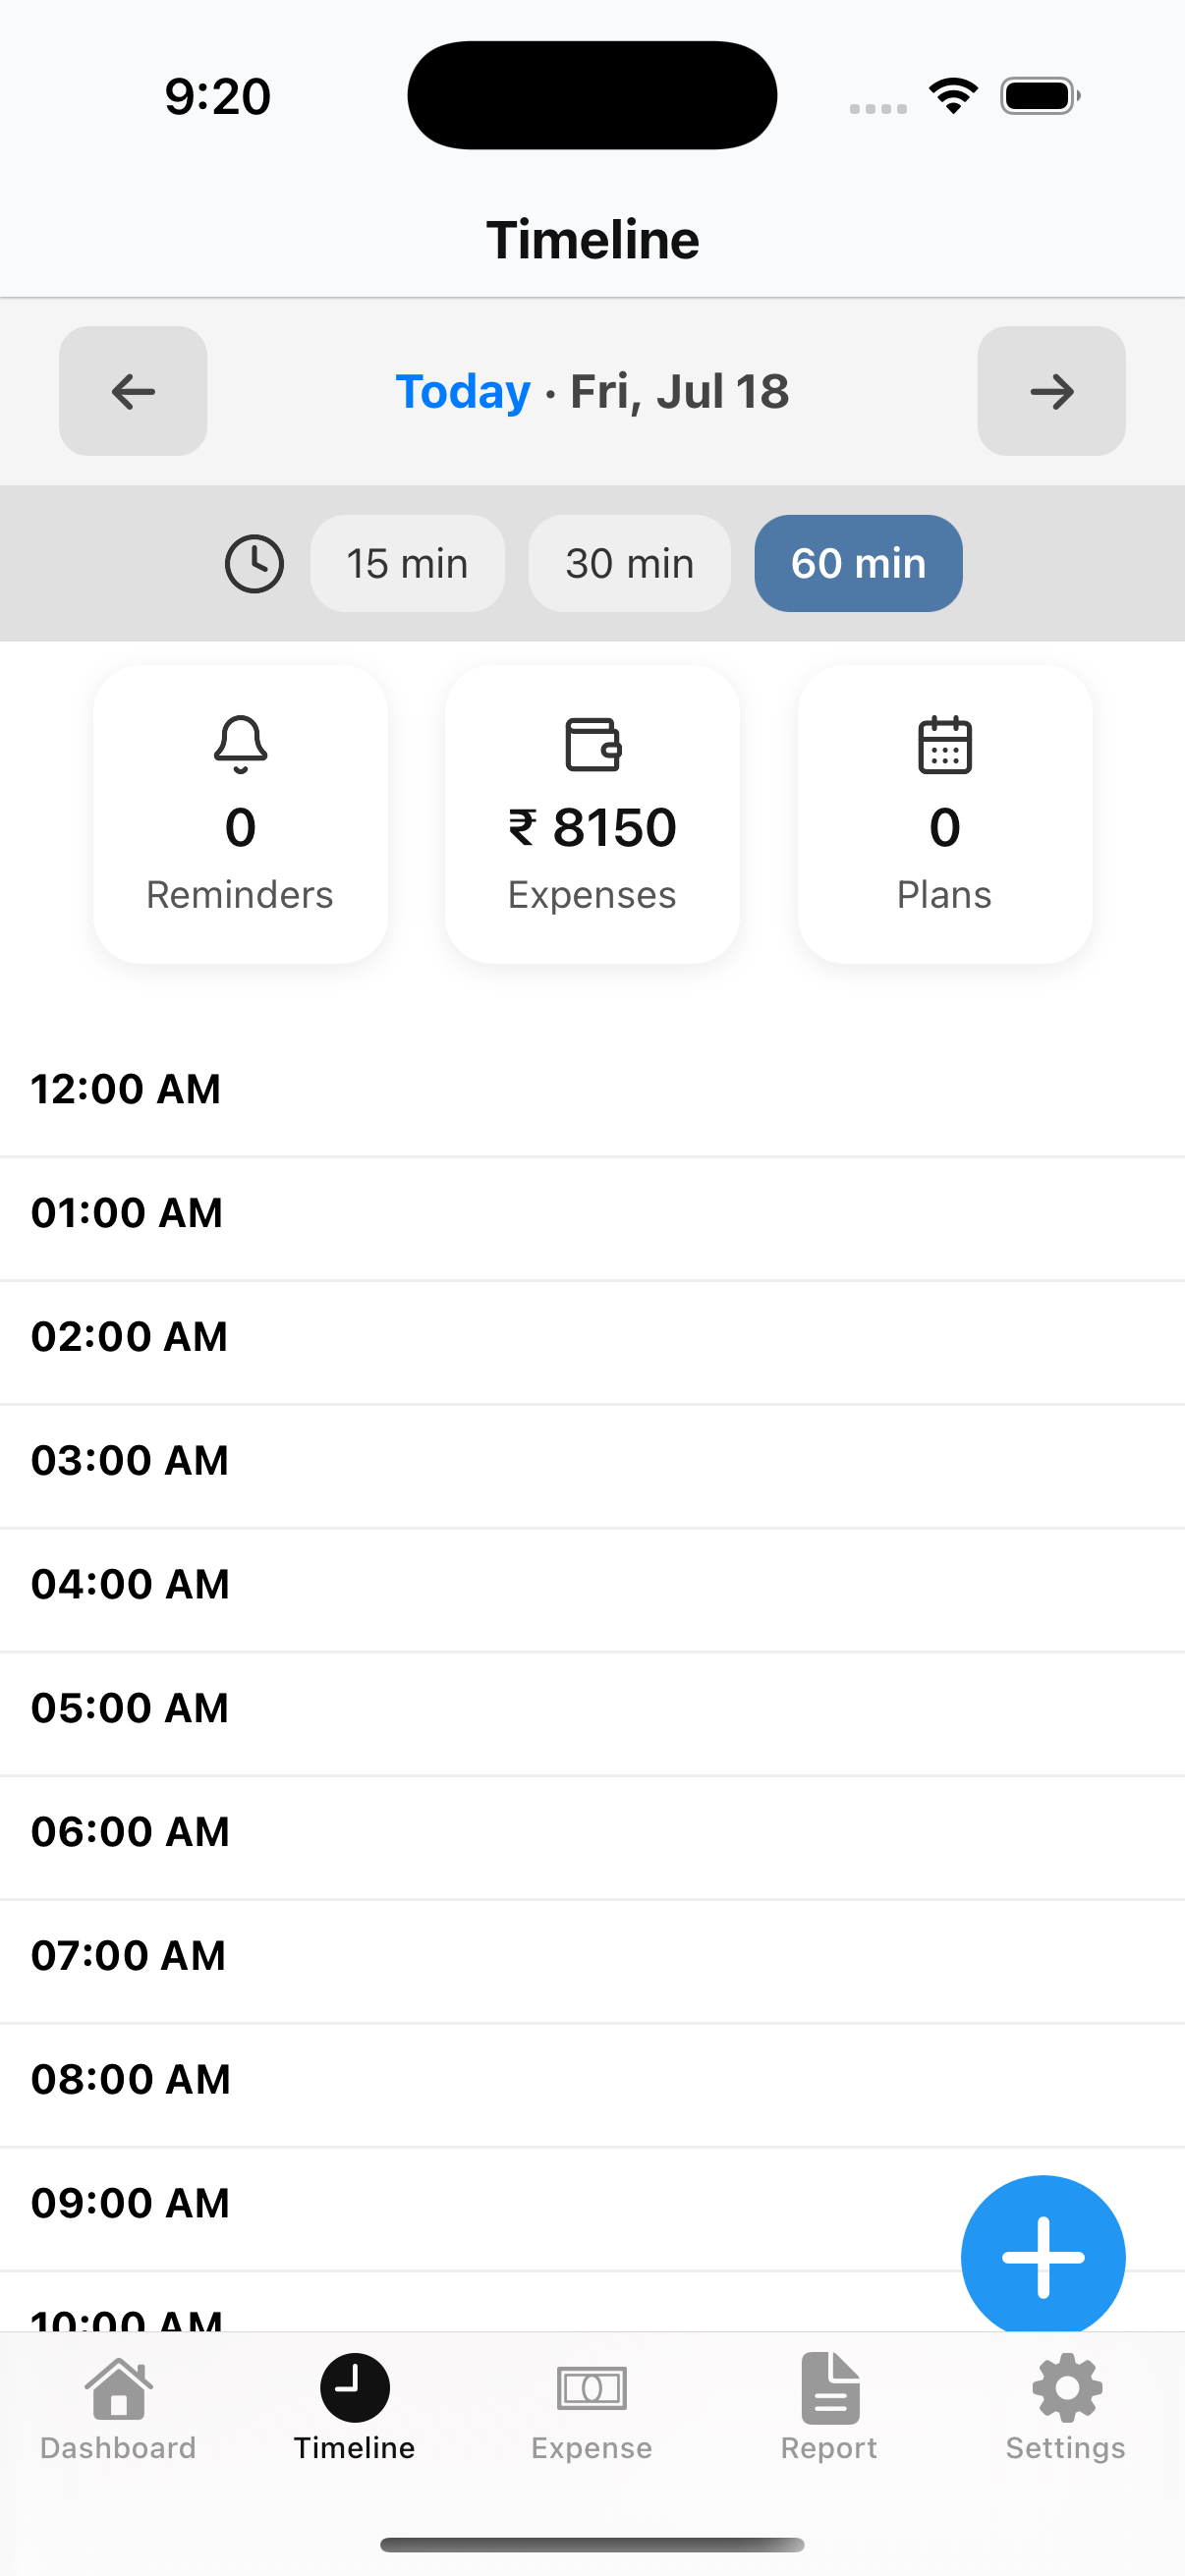
Task: Tap the Plans calendar icon
Action: pyautogui.click(x=944, y=744)
